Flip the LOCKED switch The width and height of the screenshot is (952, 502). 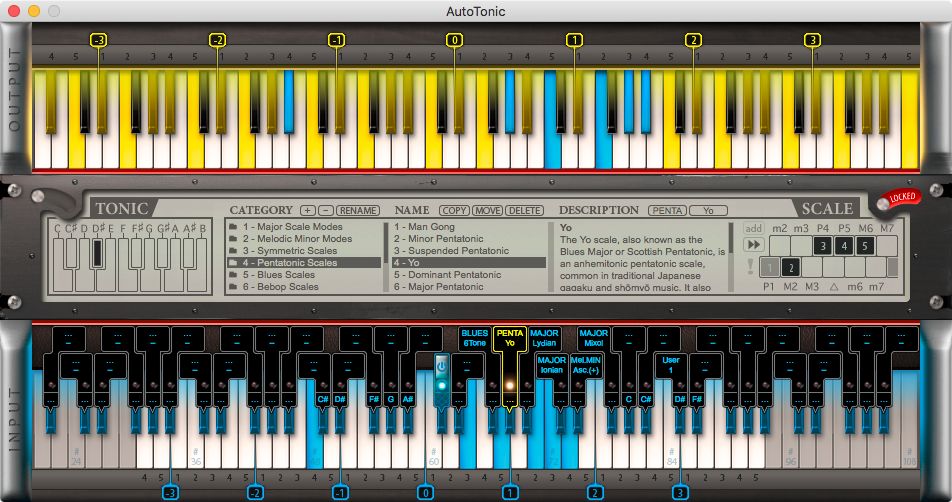pos(899,198)
